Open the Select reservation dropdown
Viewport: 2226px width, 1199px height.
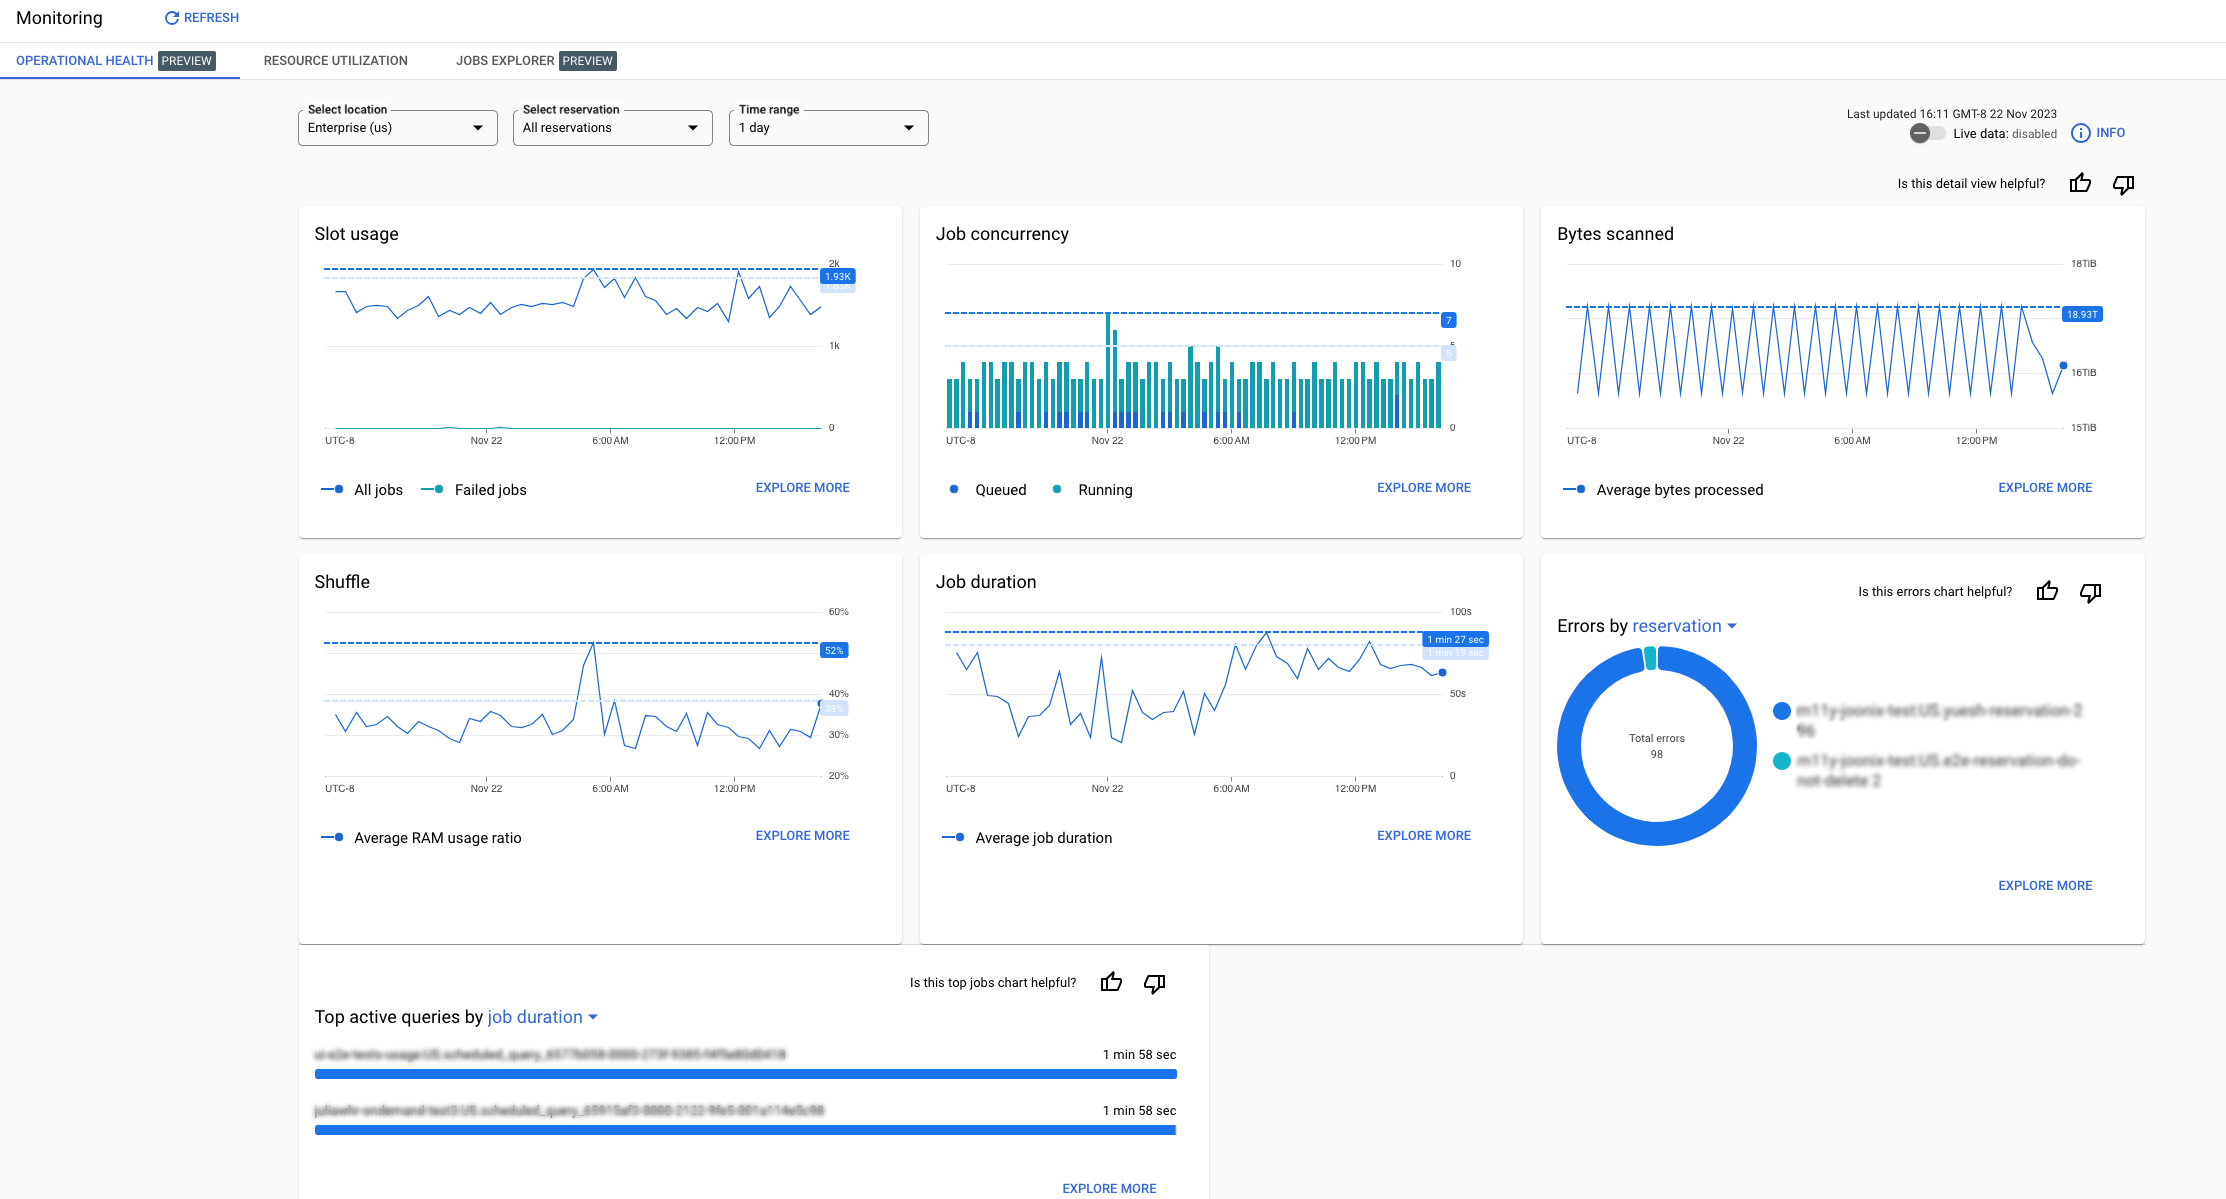pyautogui.click(x=611, y=127)
